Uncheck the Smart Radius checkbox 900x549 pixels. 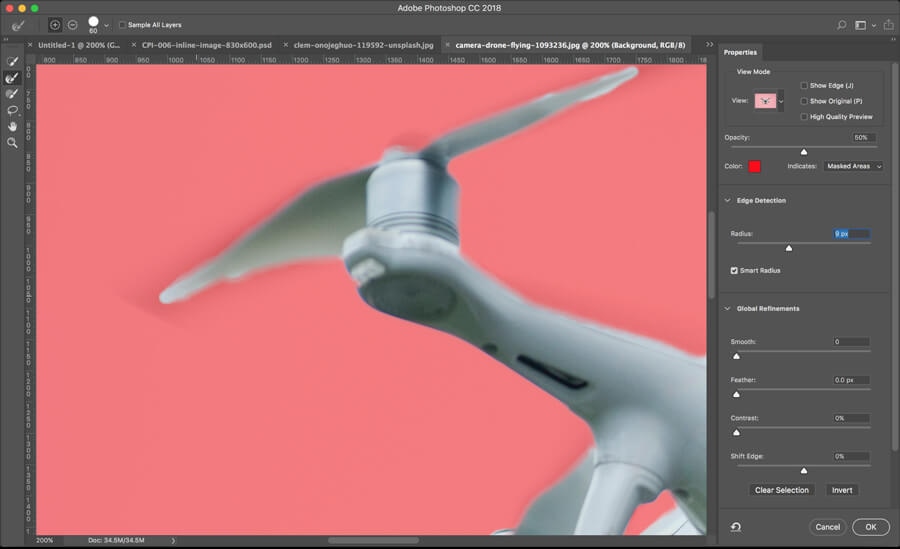coord(734,270)
